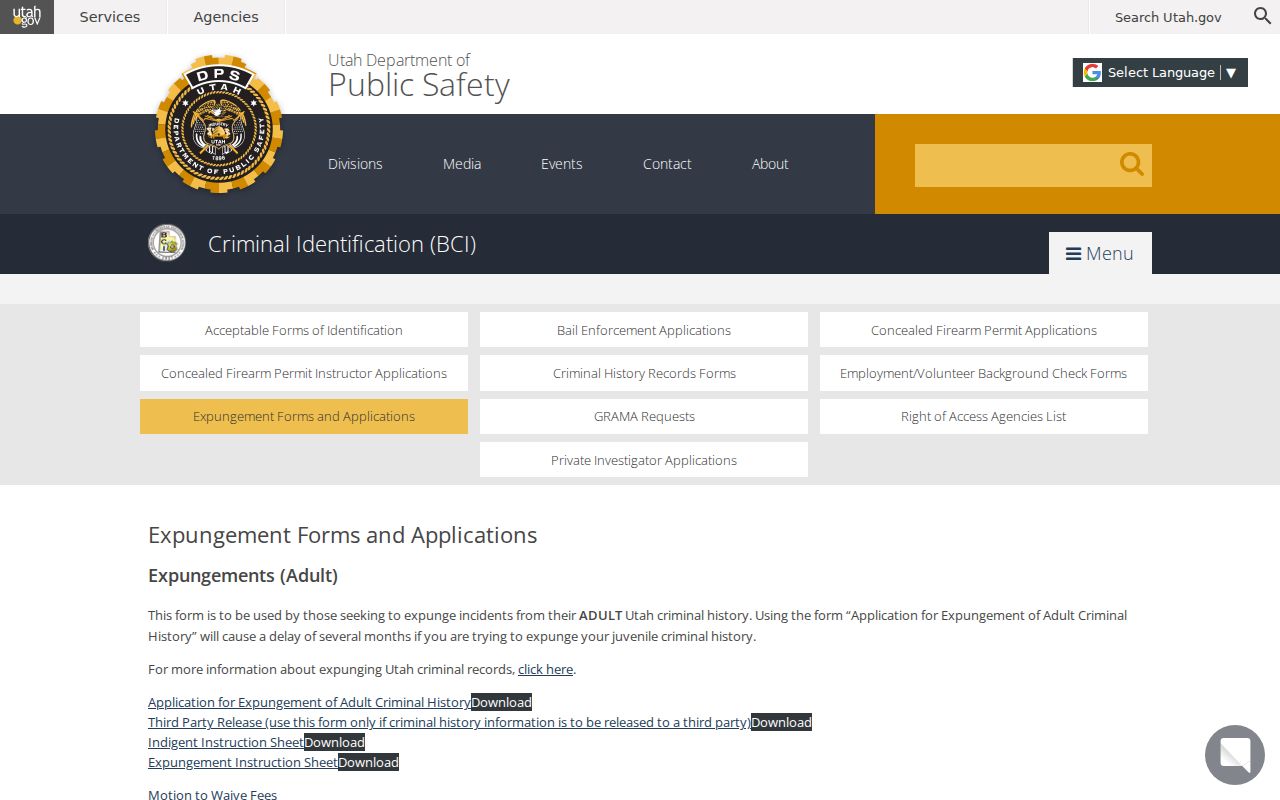Open the Indigent Instruction Sheet link
The image size is (1280, 800).
pos(226,742)
